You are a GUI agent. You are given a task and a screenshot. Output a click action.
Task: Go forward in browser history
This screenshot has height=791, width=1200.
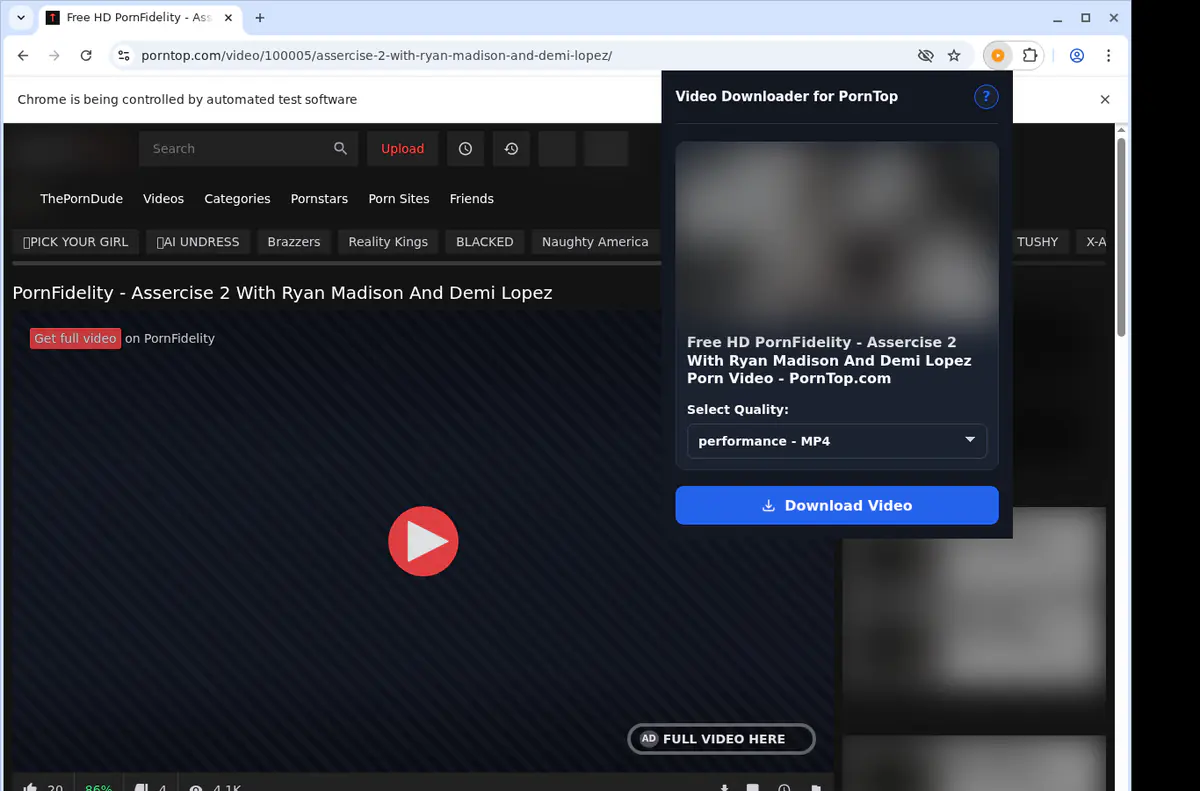[x=55, y=56]
